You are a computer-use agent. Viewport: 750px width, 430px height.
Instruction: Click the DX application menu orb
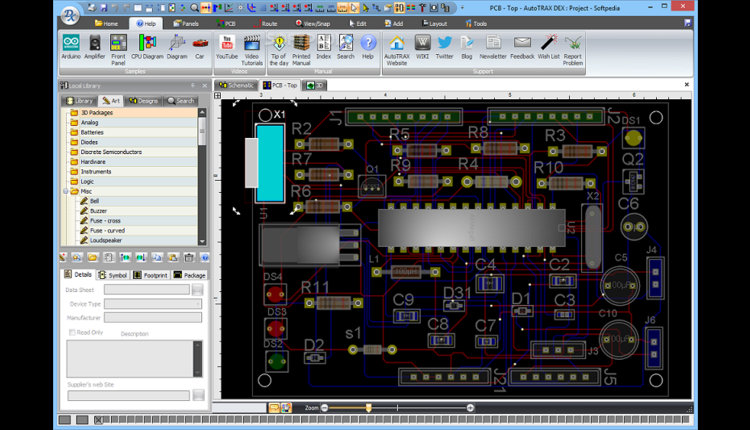(x=70, y=14)
